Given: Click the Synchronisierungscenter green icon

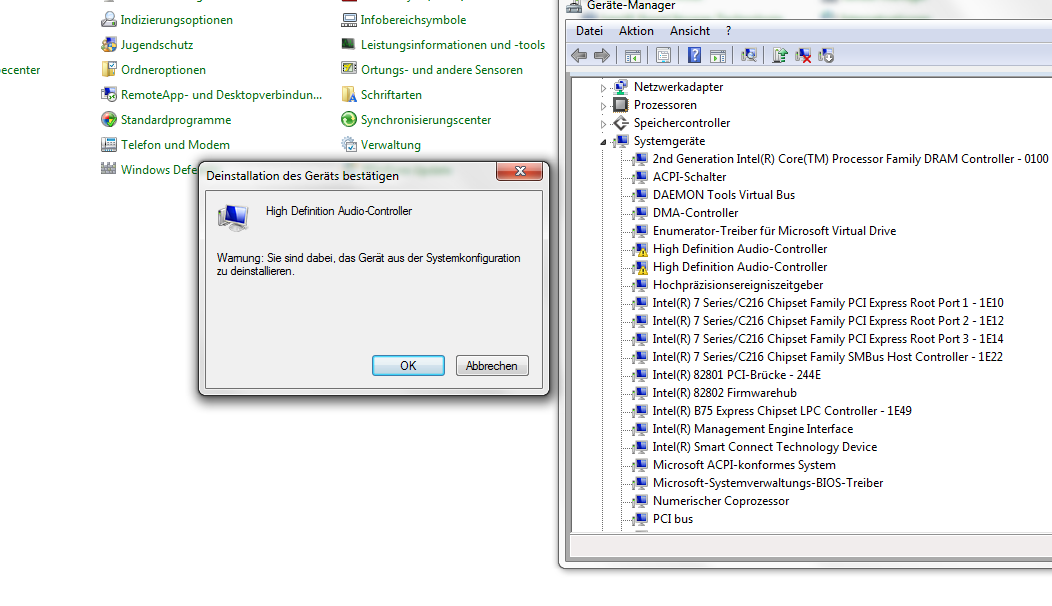Looking at the screenshot, I should click(x=349, y=119).
